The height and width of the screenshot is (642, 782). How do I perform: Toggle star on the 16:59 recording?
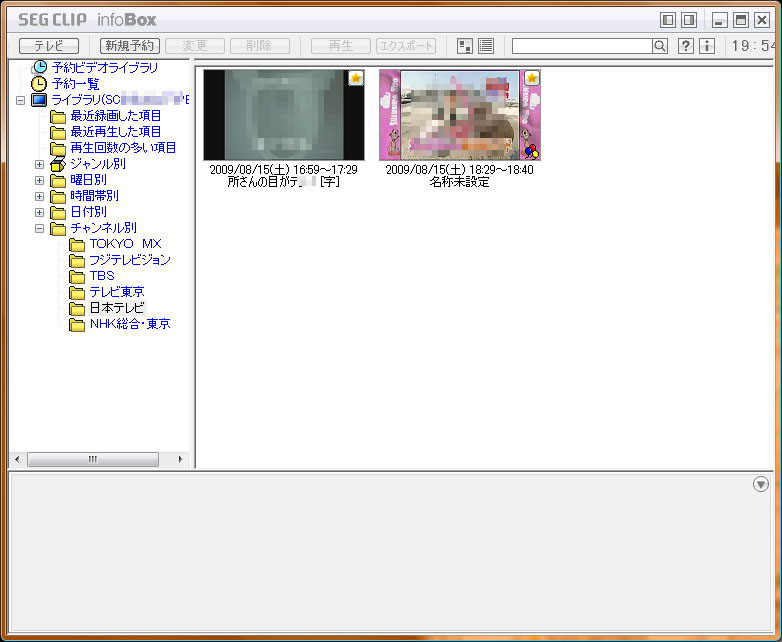pos(356,78)
